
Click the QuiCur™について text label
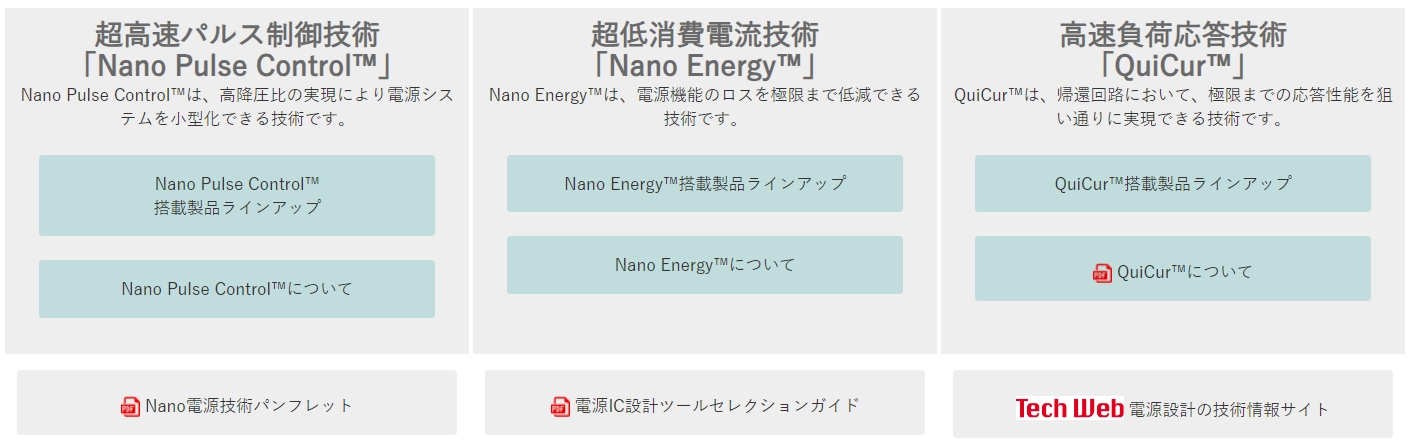[x=1184, y=272]
